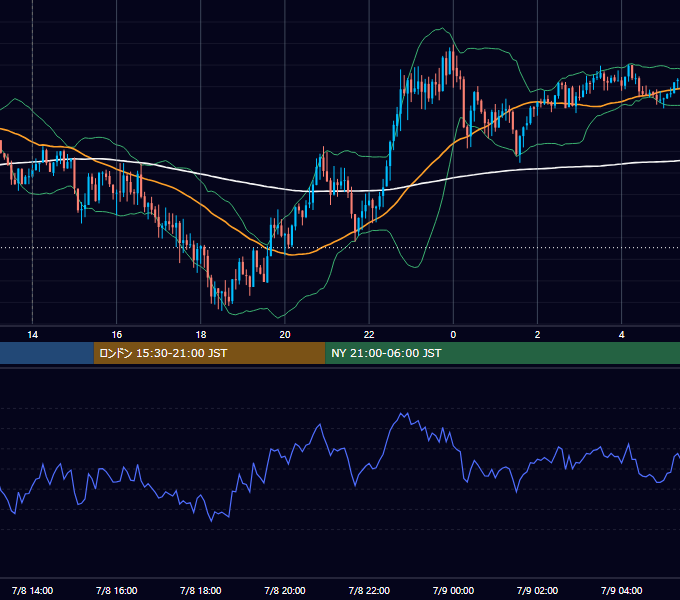Screen dimensions: 680x600
Task: Click the 0 hour tick label
Action: point(453,335)
